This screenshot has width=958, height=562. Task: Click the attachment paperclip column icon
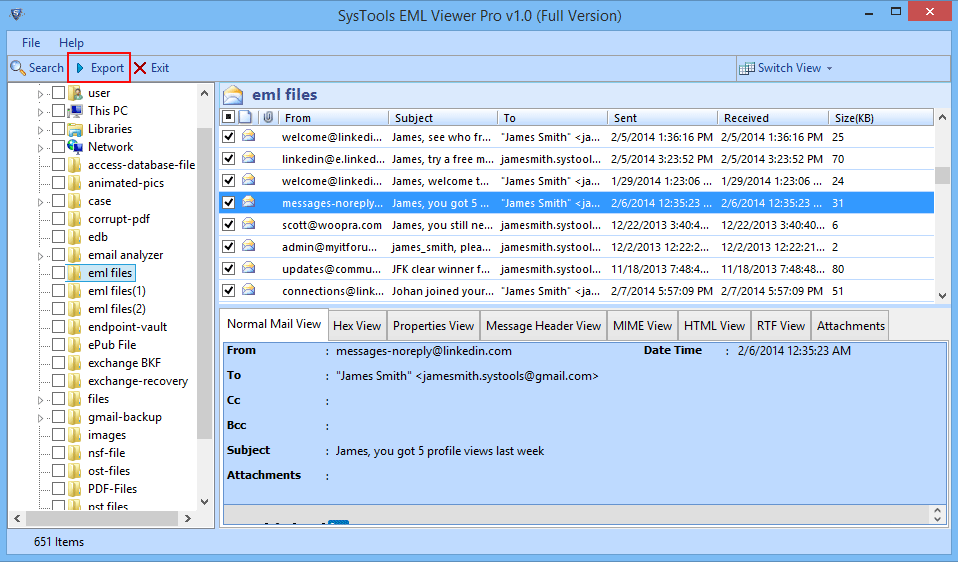[268, 117]
